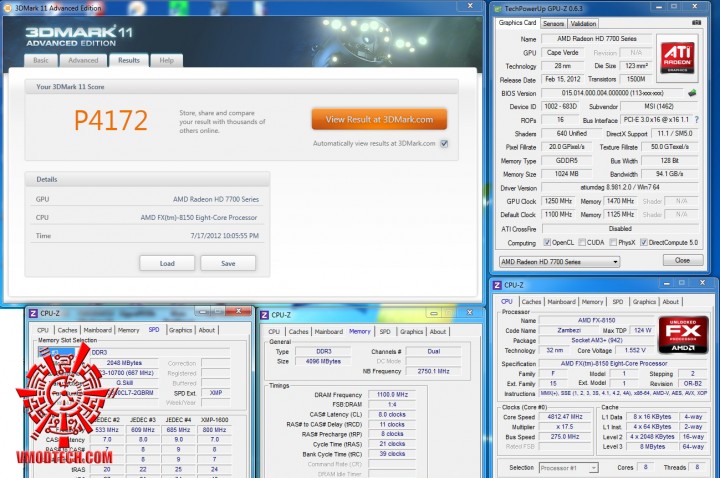
Task: Click AMD FX-8150 Eight-Core Processor detail row
Action: tap(147, 217)
